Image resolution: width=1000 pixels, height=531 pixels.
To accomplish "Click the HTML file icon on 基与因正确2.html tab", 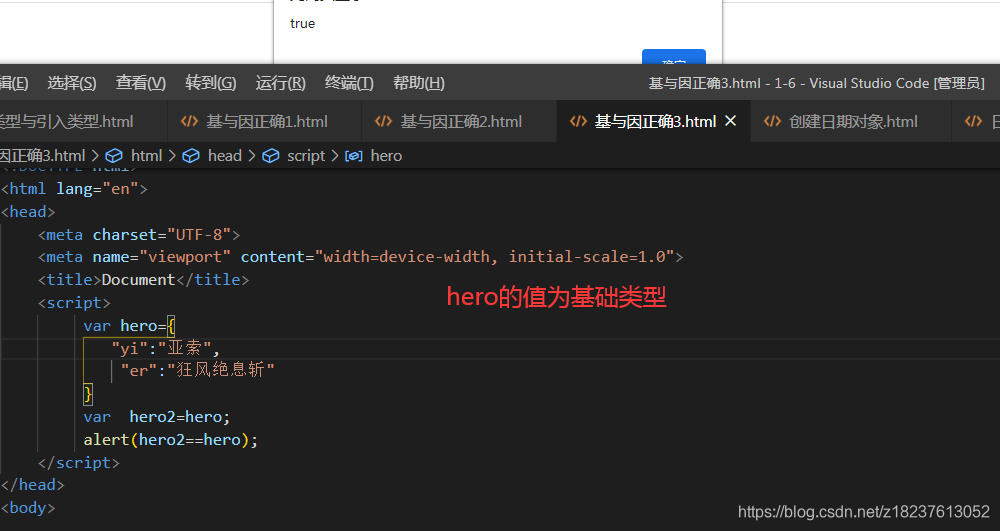I will tap(383, 121).
